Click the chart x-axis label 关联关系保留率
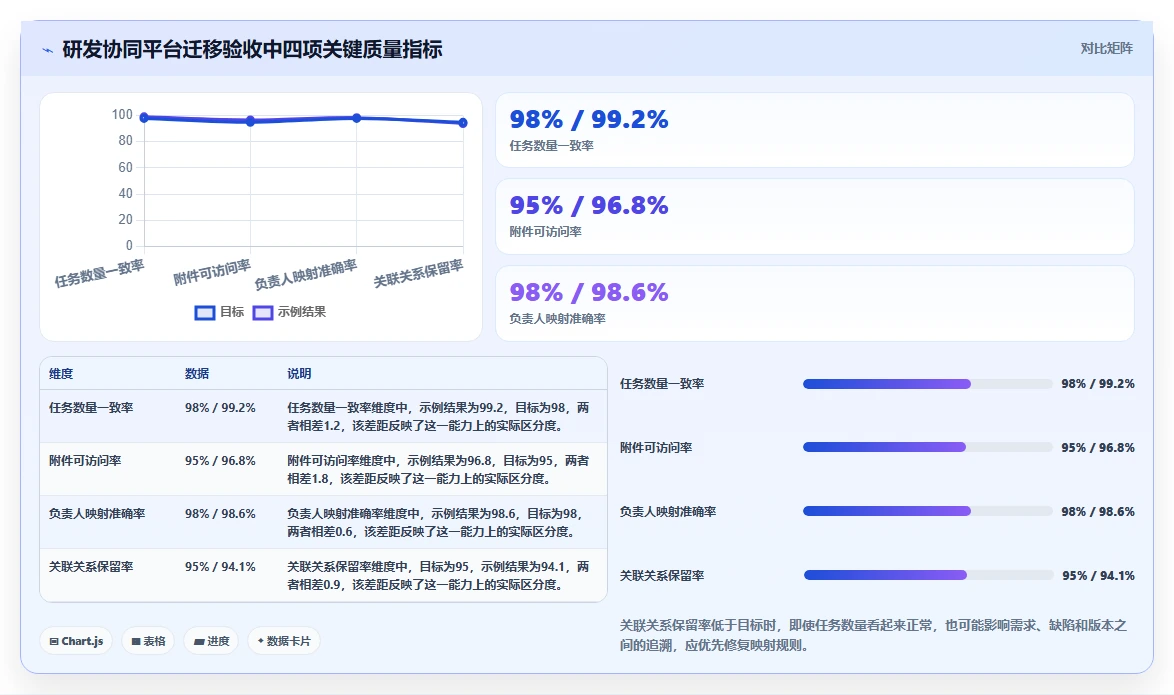The width and height of the screenshot is (1174, 695). point(419,274)
